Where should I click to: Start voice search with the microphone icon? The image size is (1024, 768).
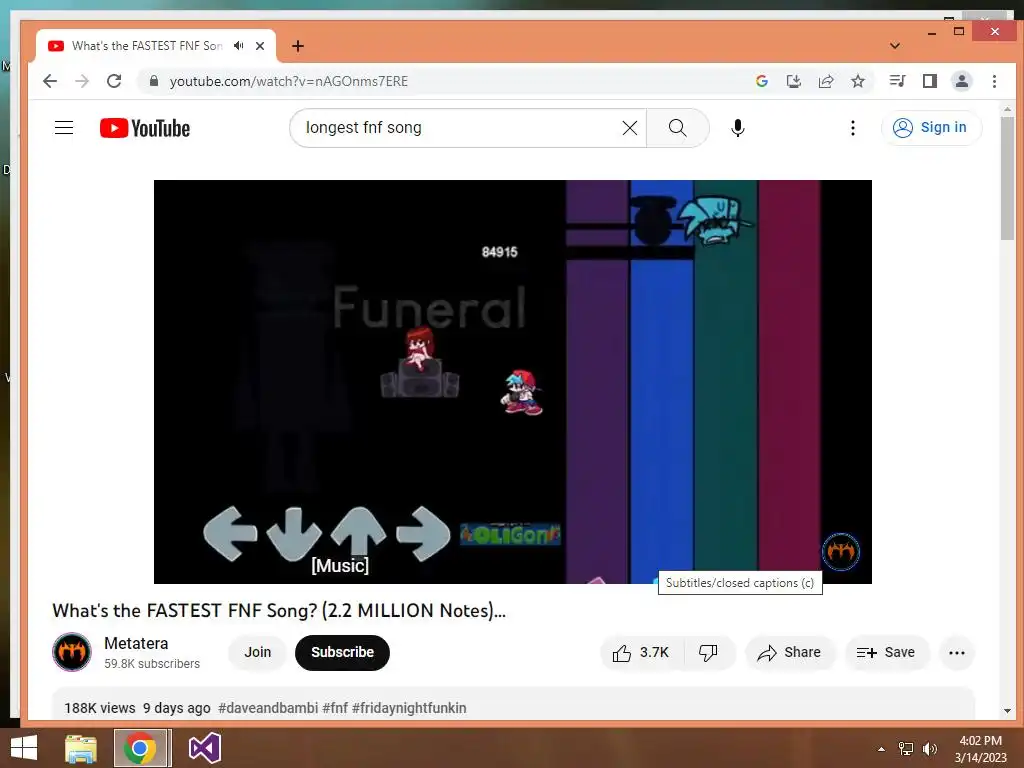tap(738, 128)
